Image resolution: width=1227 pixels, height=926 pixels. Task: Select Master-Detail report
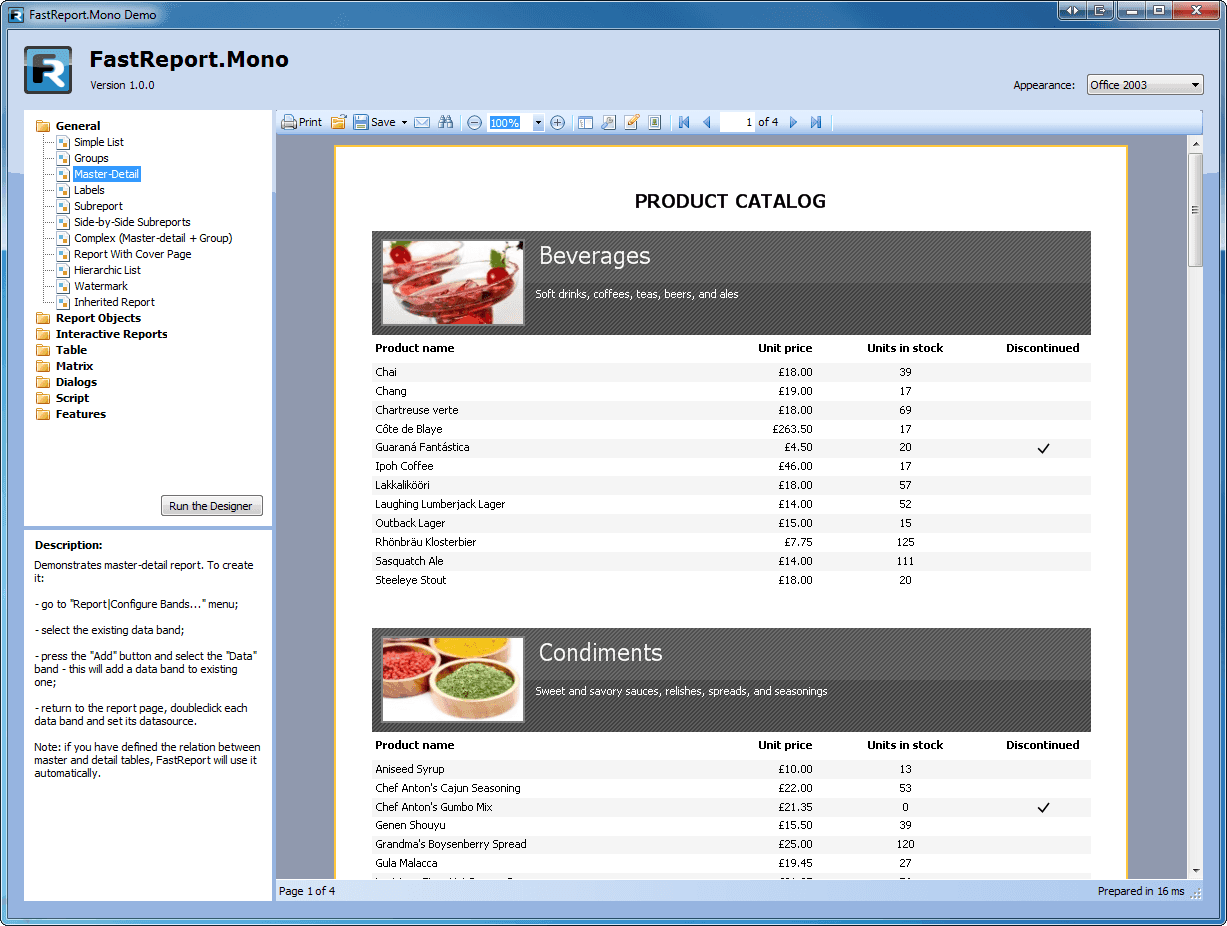106,174
